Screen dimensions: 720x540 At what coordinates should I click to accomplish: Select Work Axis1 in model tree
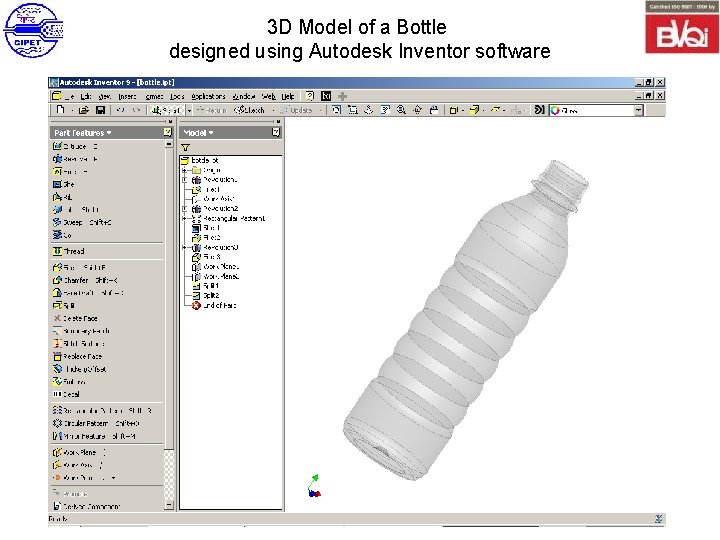point(213,199)
